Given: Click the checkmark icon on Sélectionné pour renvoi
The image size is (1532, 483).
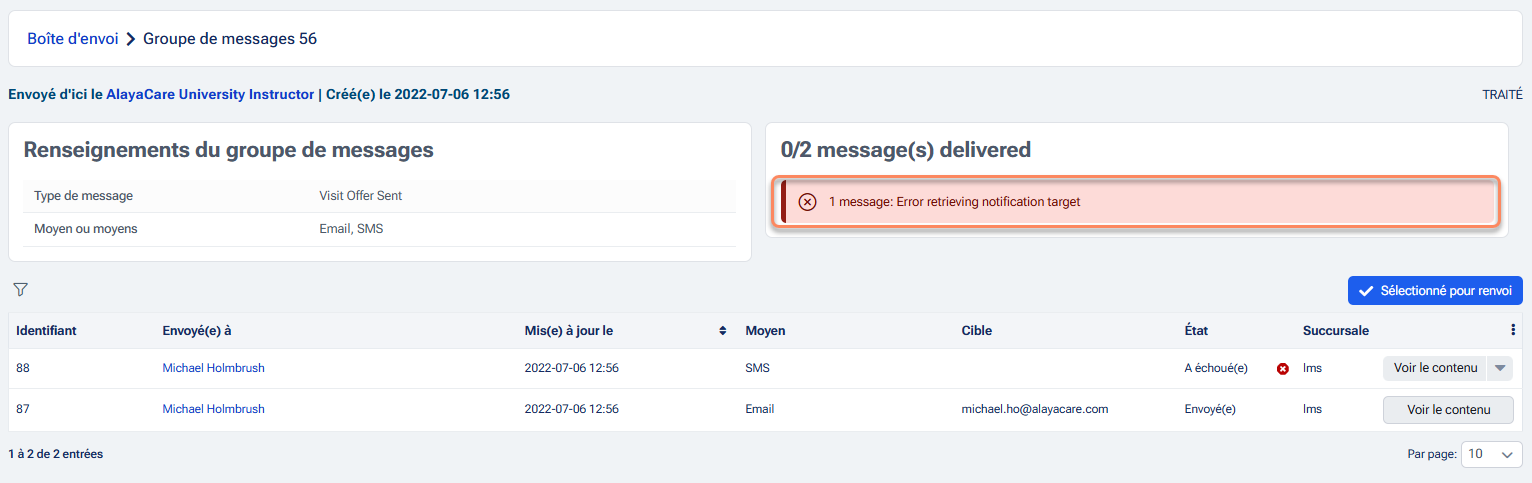Looking at the screenshot, I should pyautogui.click(x=1365, y=291).
